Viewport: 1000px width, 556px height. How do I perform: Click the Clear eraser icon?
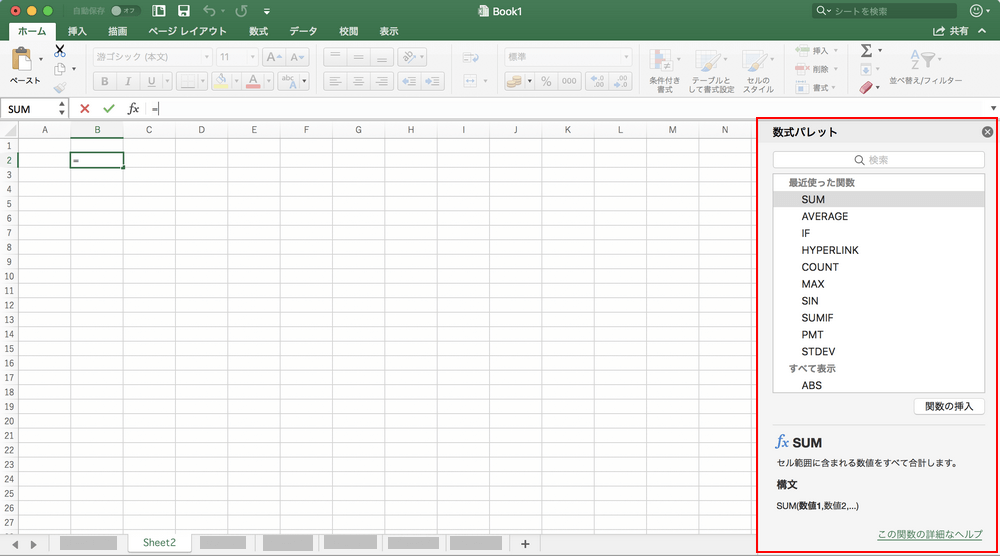(865, 87)
